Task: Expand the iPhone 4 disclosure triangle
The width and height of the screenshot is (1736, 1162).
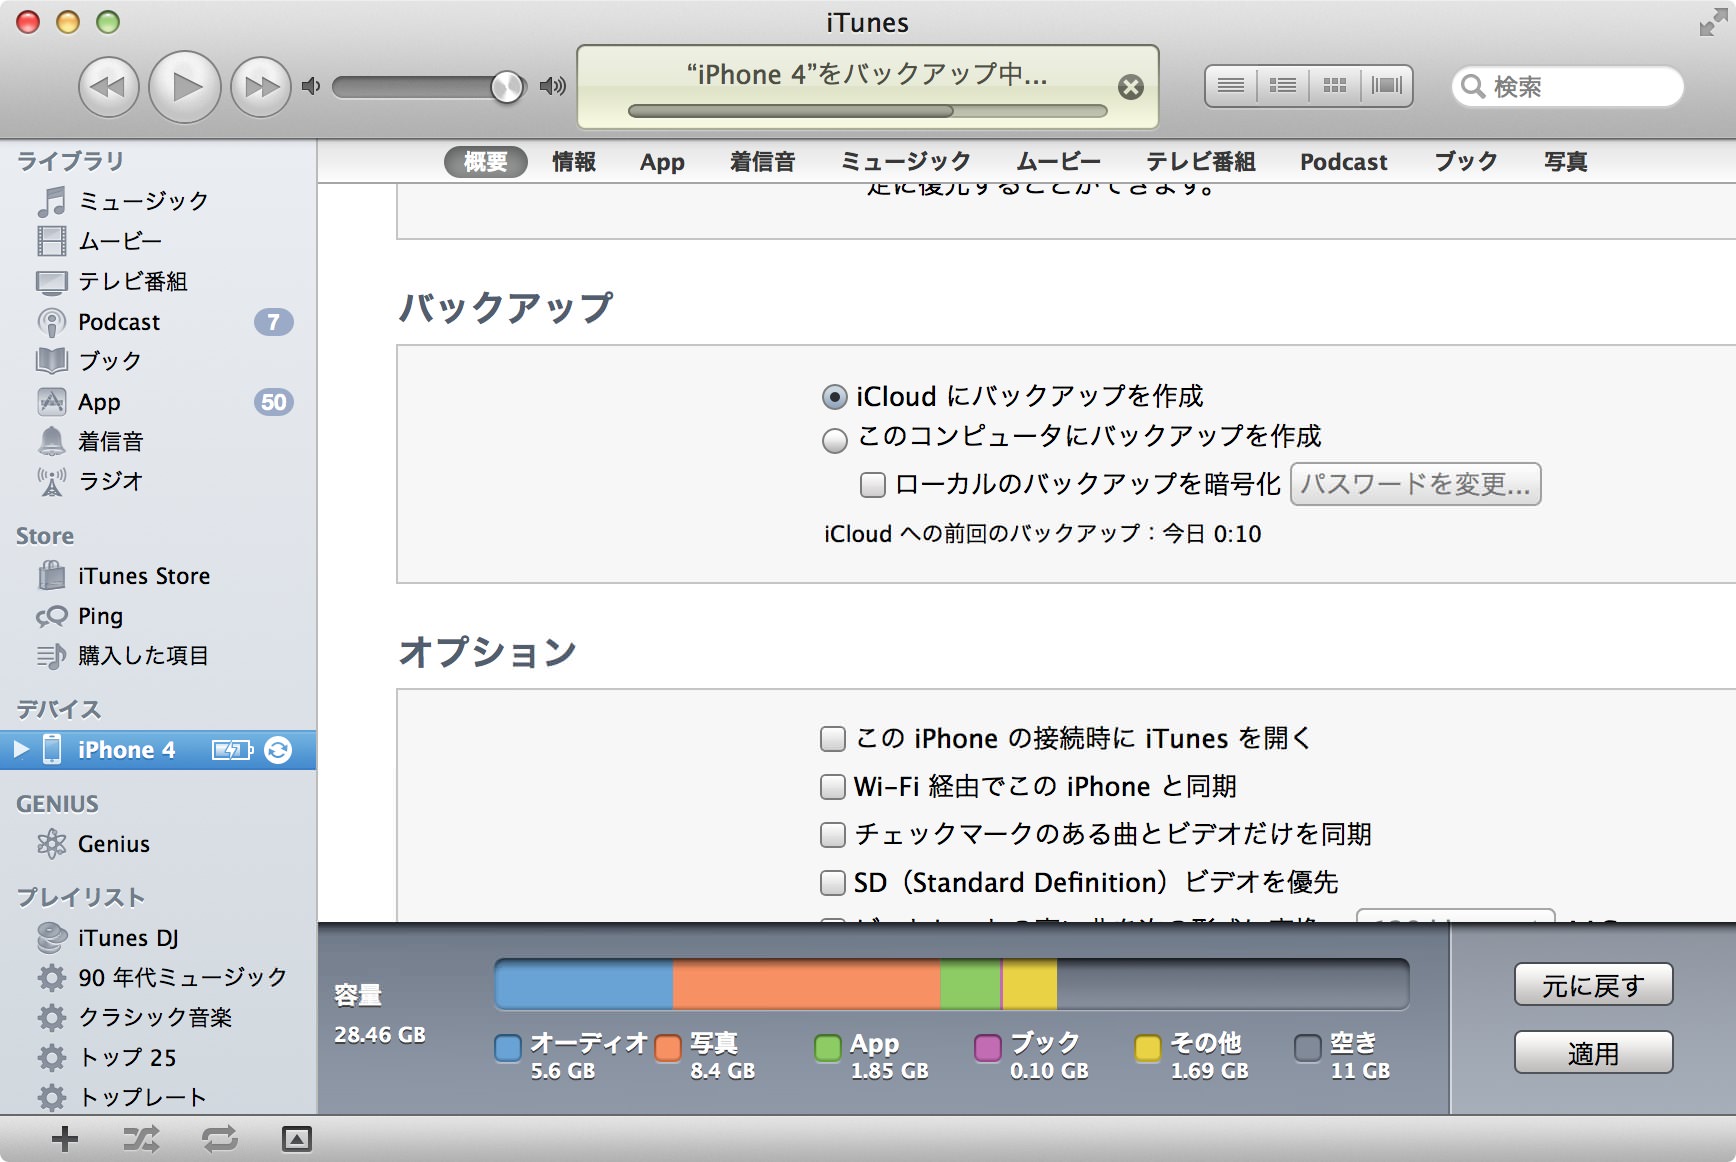Action: (21, 749)
